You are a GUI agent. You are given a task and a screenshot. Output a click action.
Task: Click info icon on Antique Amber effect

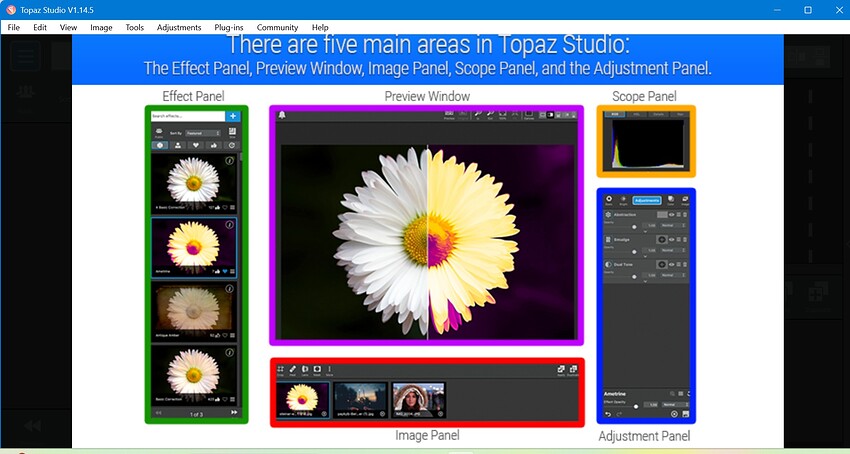pos(229,288)
